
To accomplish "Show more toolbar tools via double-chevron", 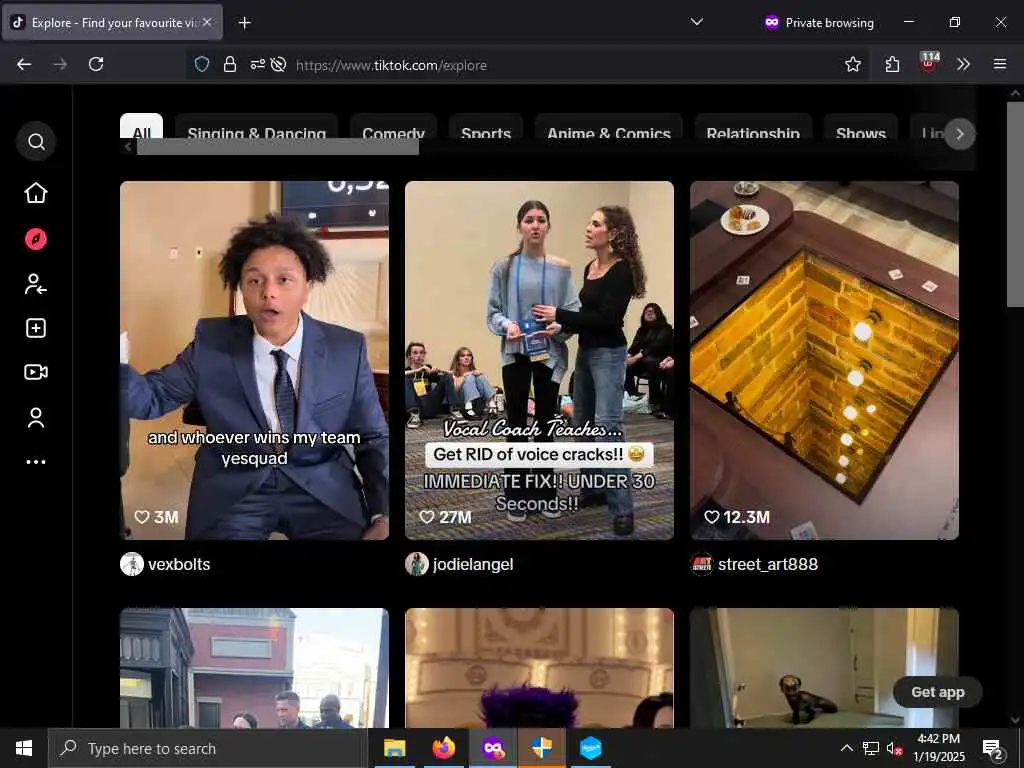I will pyautogui.click(x=963, y=64).
